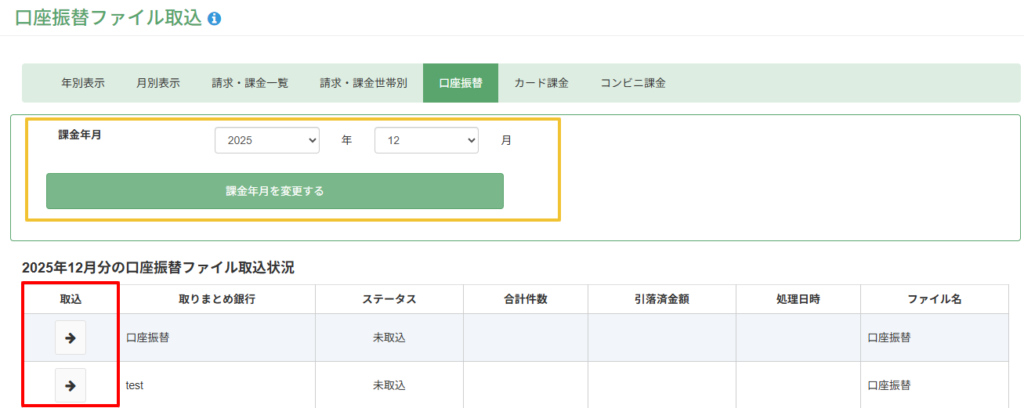This screenshot has width=1024, height=408.
Task: Switch to the コンビニ課金 tab
Action: point(633,83)
